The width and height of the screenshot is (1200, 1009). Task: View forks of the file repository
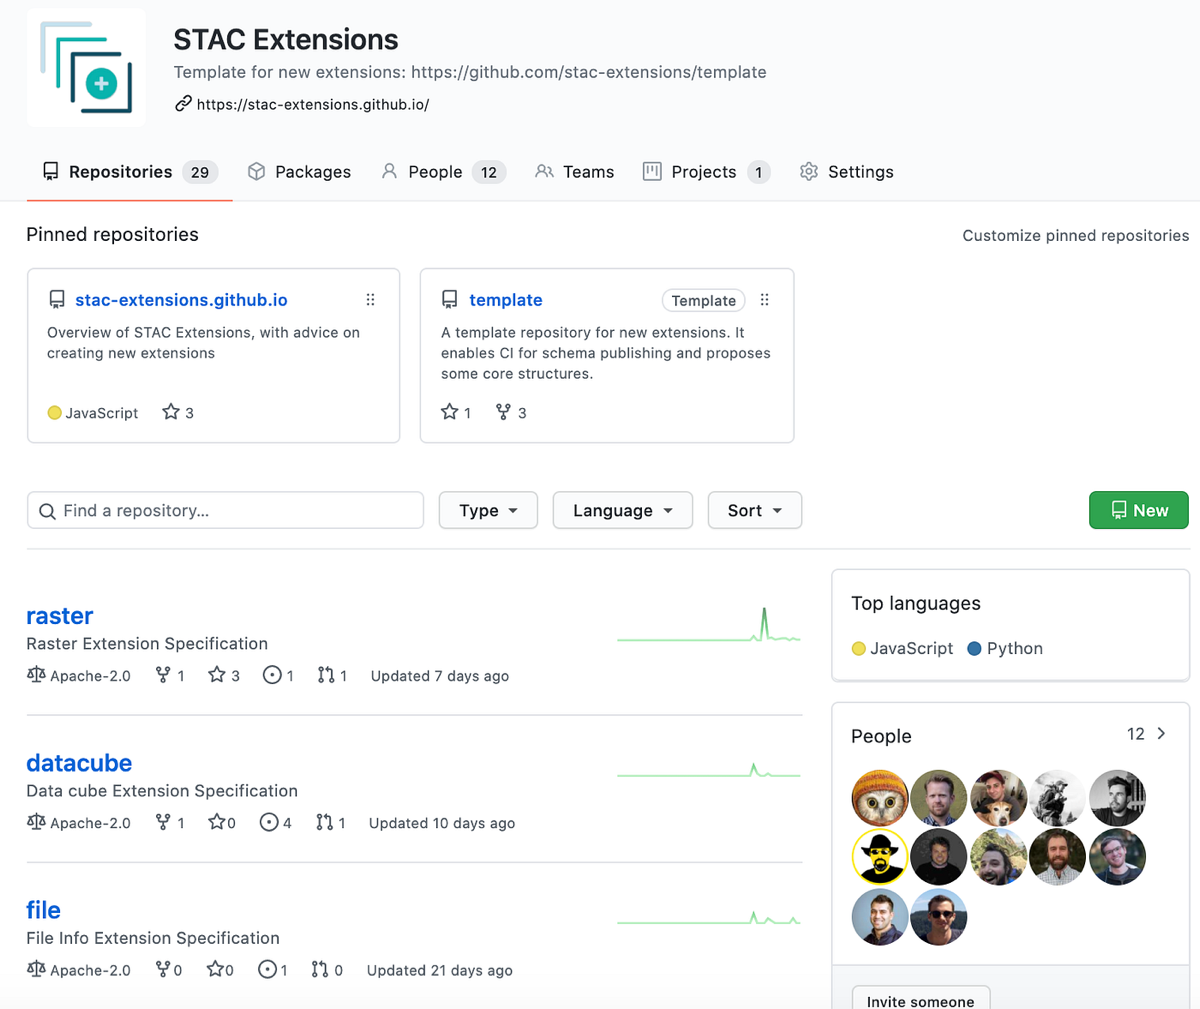pos(169,969)
